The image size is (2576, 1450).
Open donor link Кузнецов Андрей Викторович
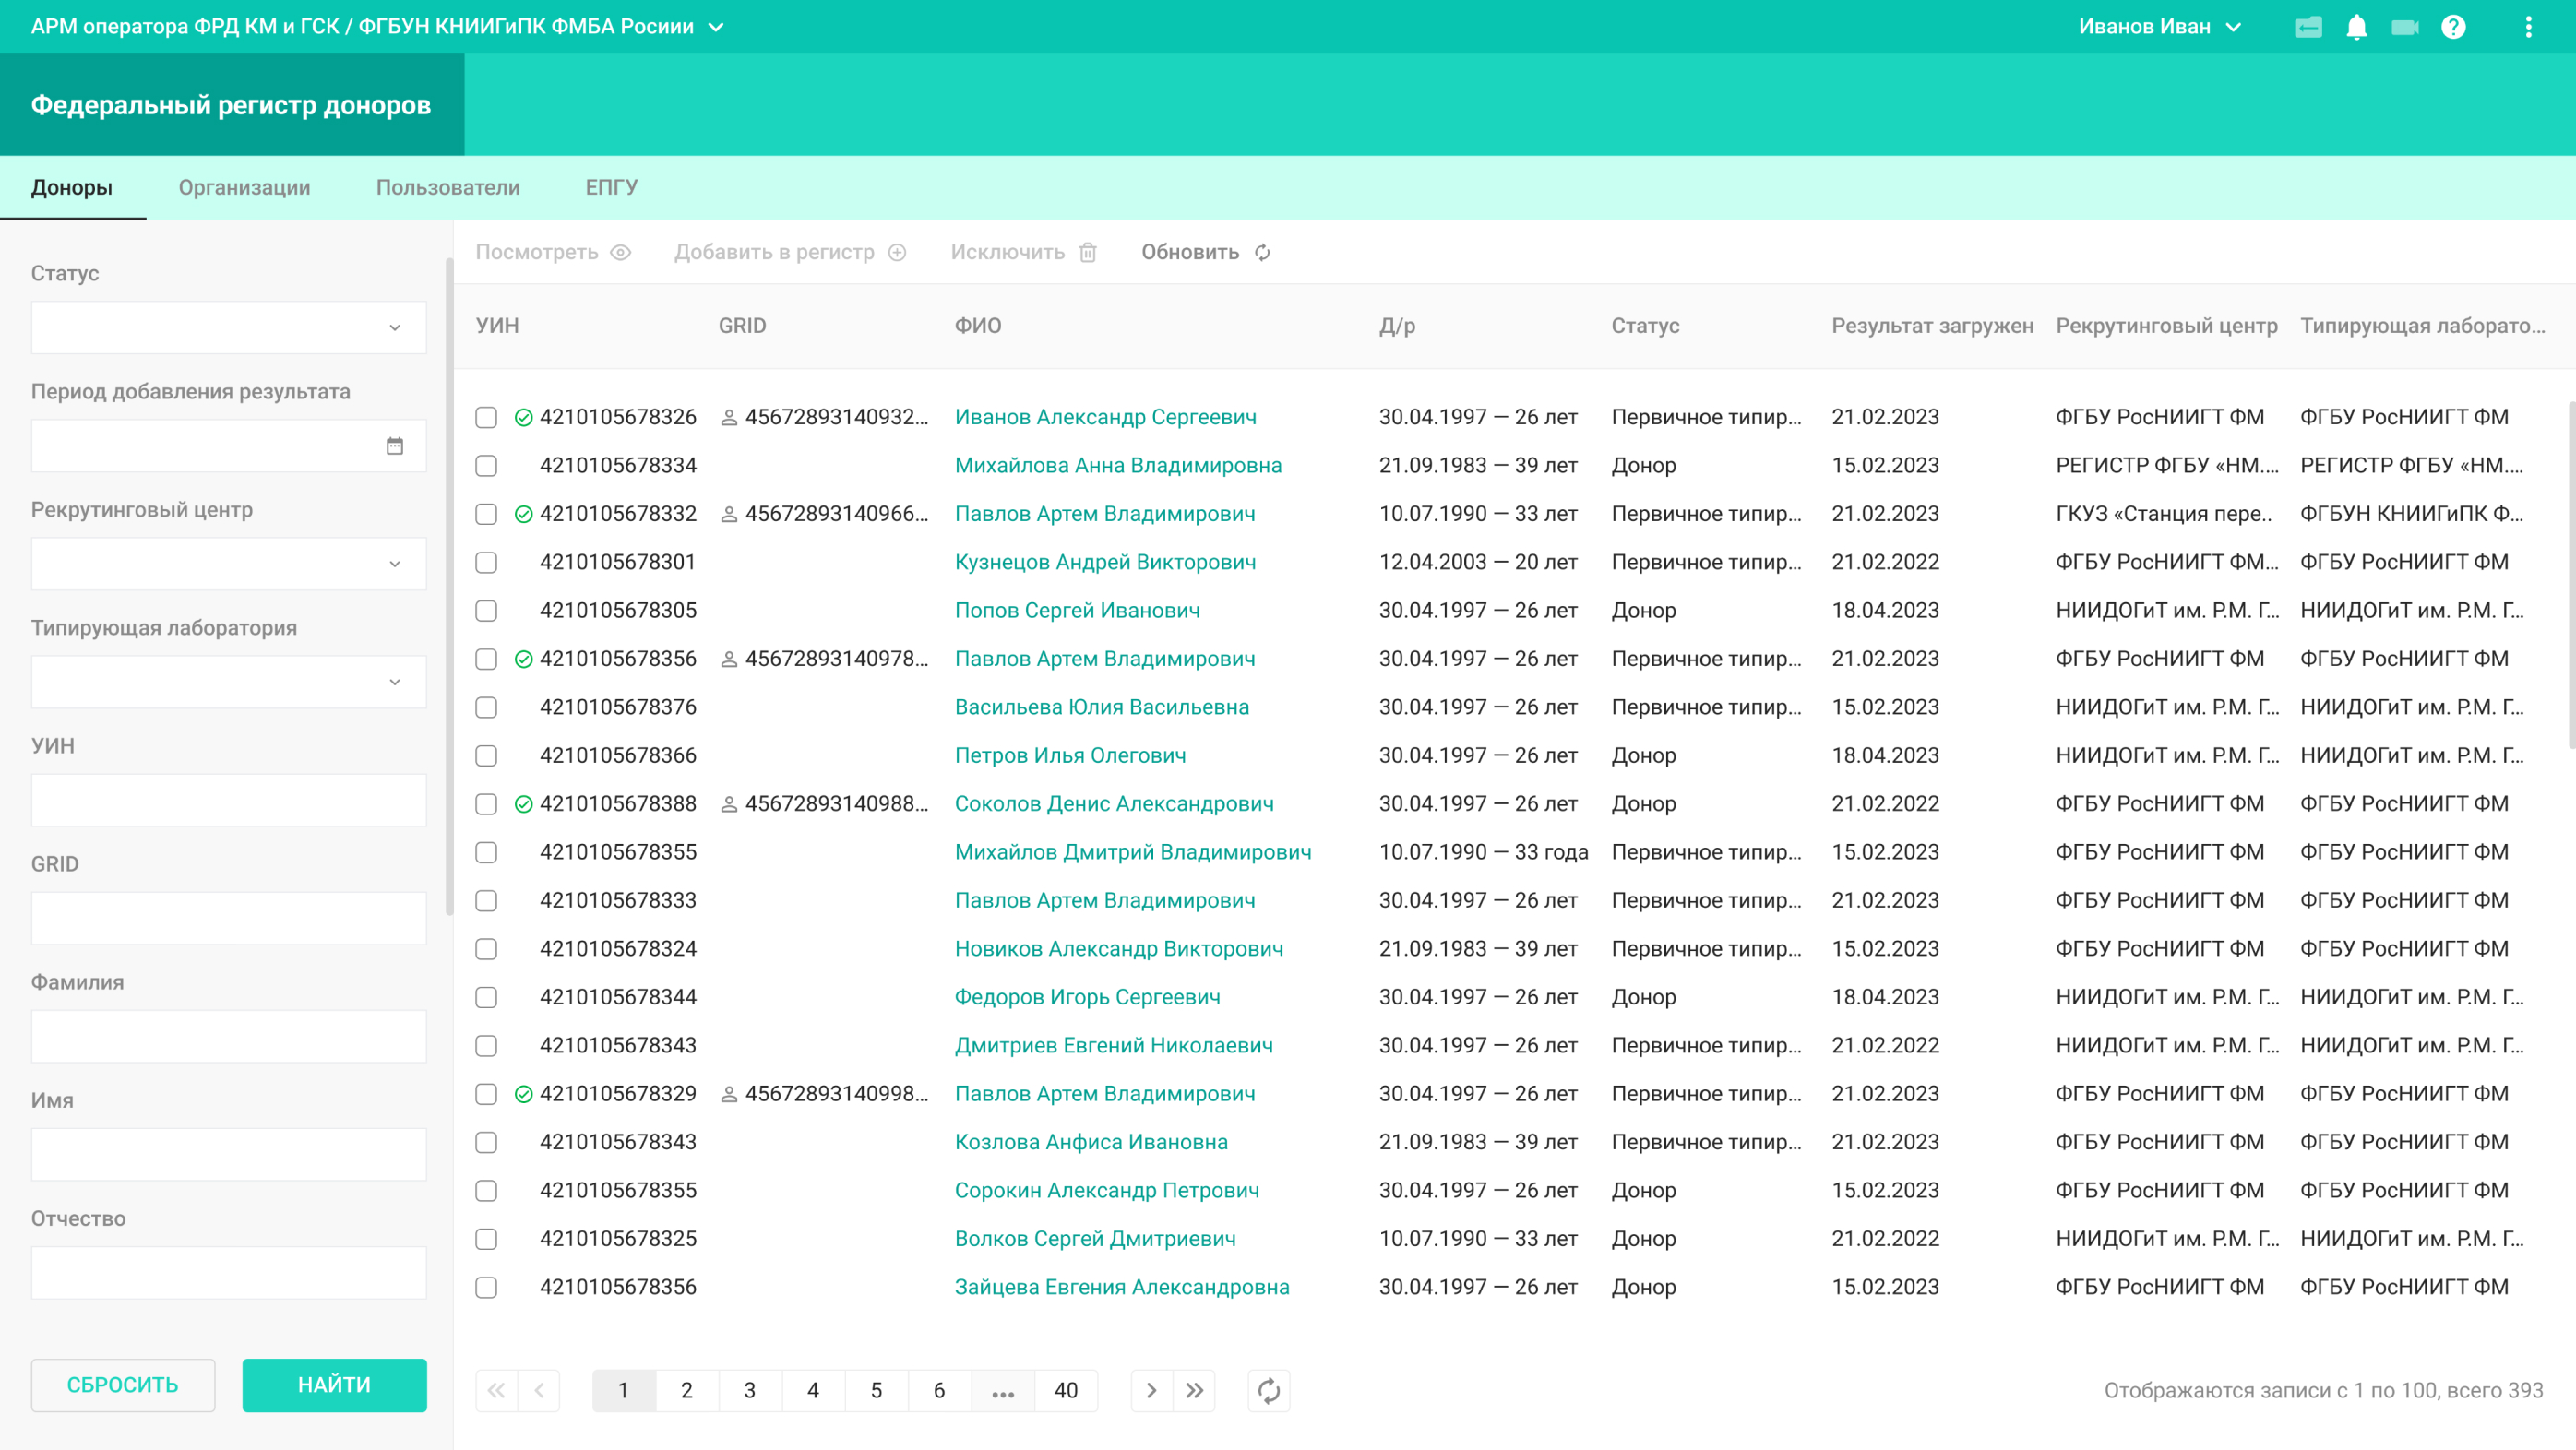pyautogui.click(x=1105, y=562)
